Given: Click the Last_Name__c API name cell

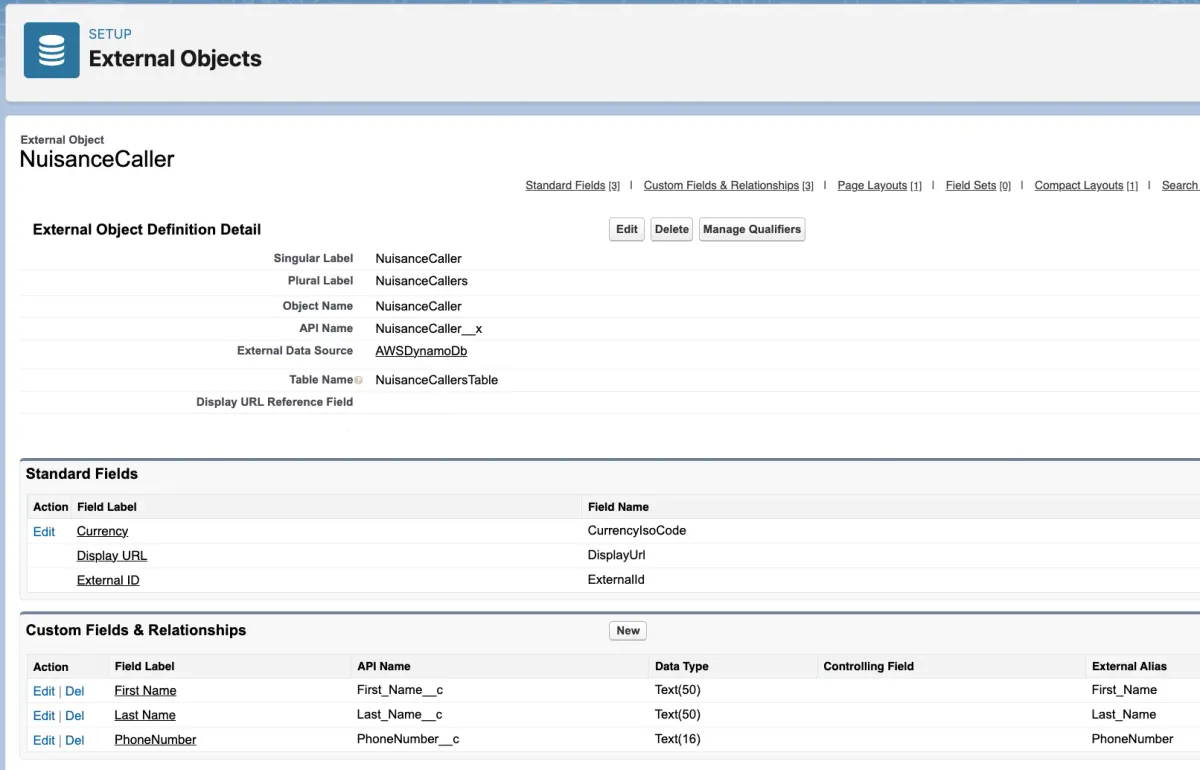Looking at the screenshot, I should pyautogui.click(x=399, y=715).
